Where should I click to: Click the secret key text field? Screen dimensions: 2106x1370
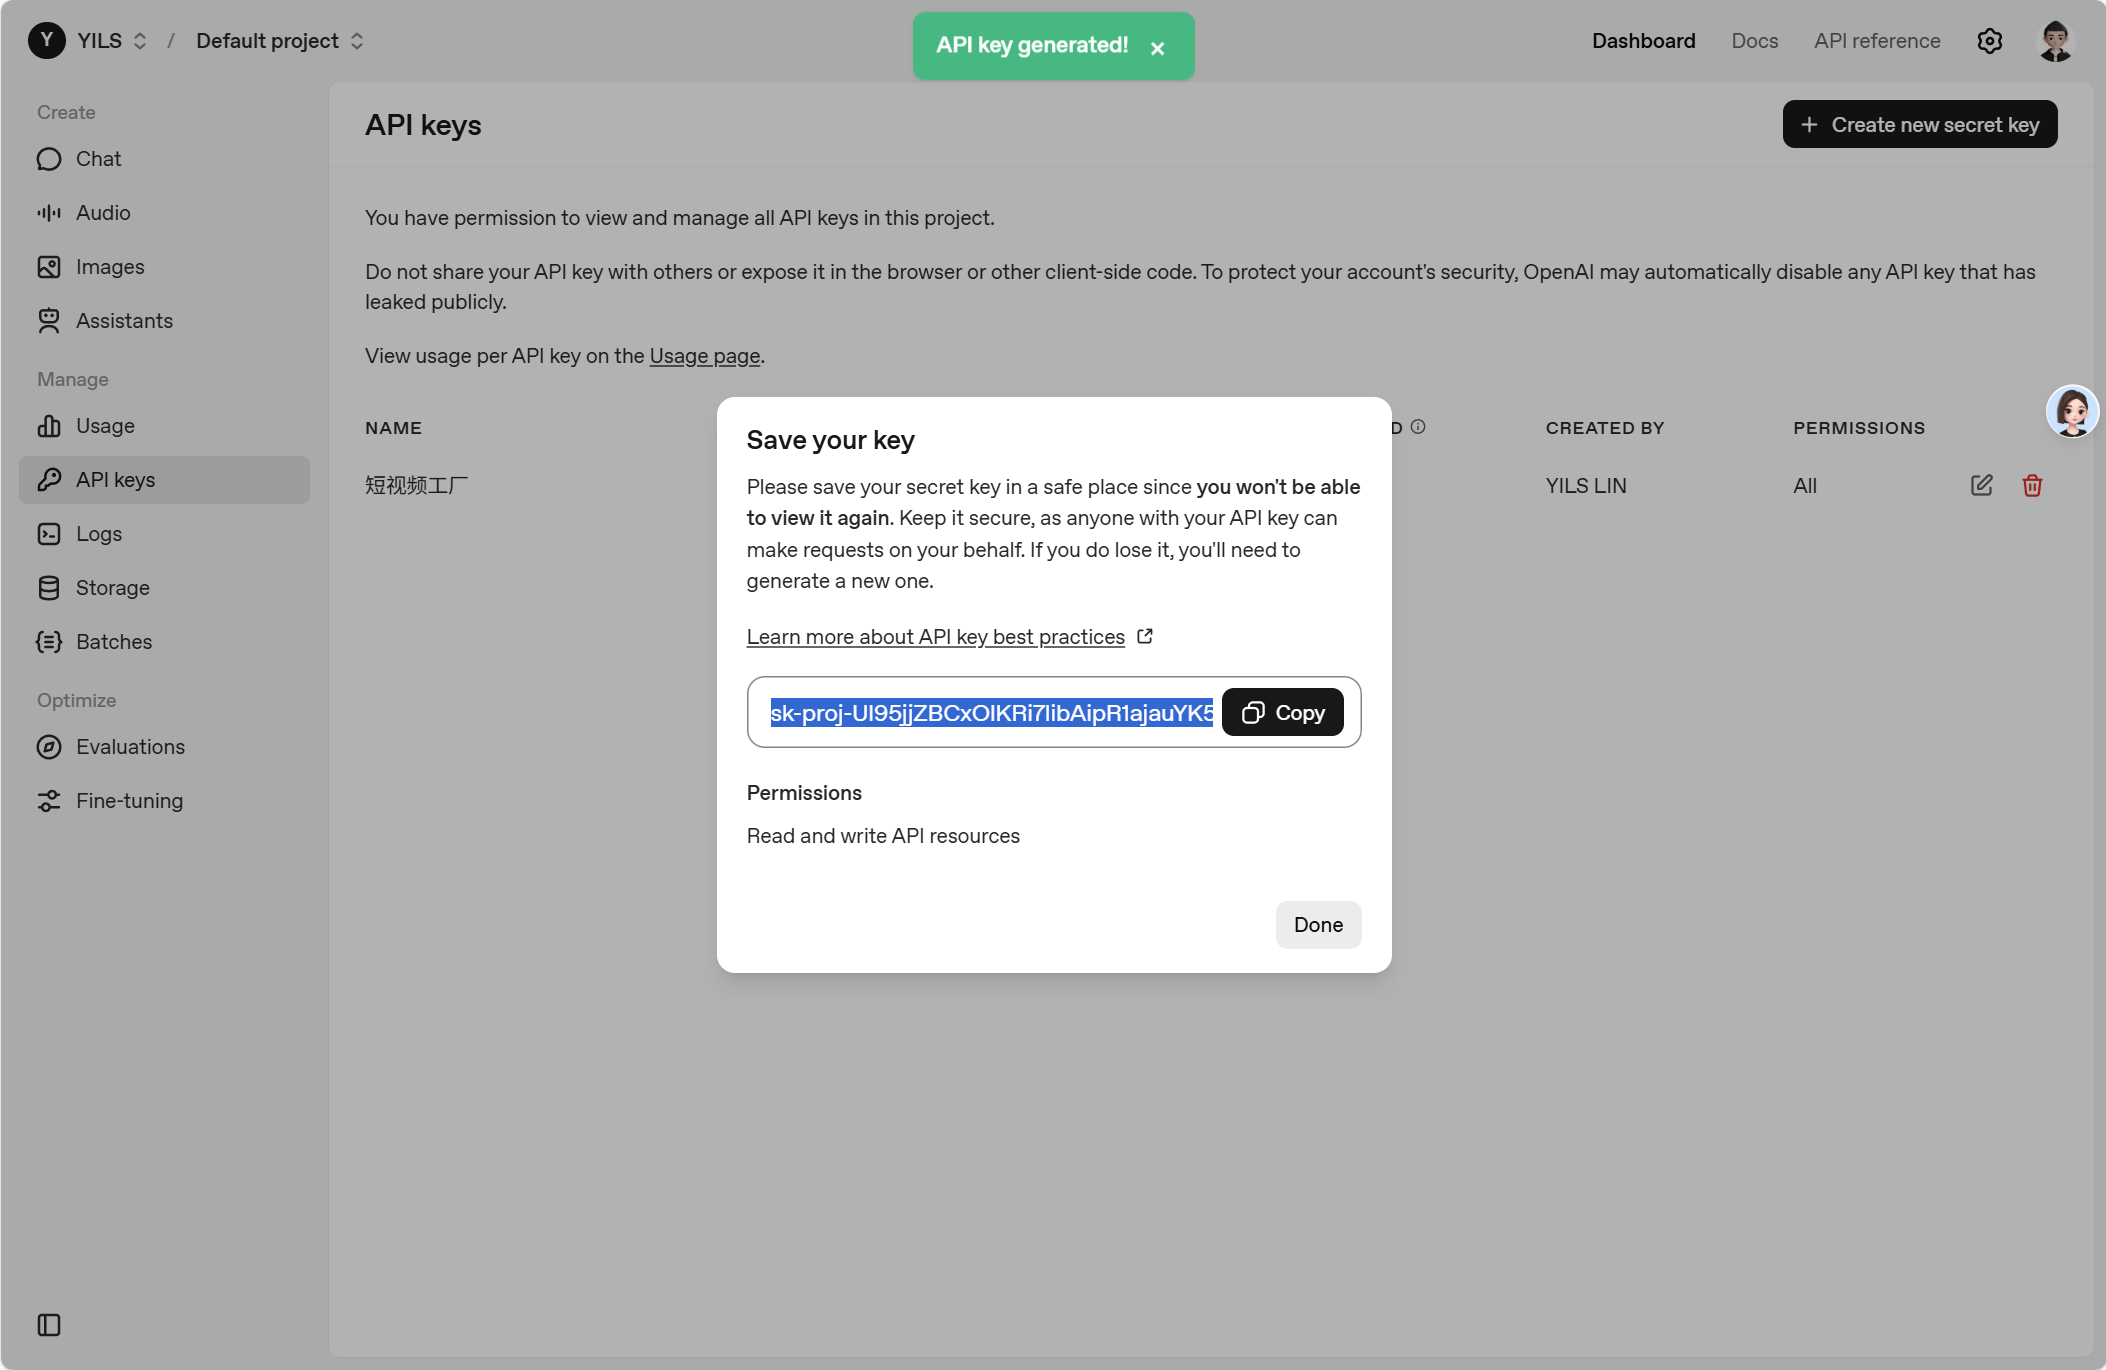pyautogui.click(x=991, y=712)
